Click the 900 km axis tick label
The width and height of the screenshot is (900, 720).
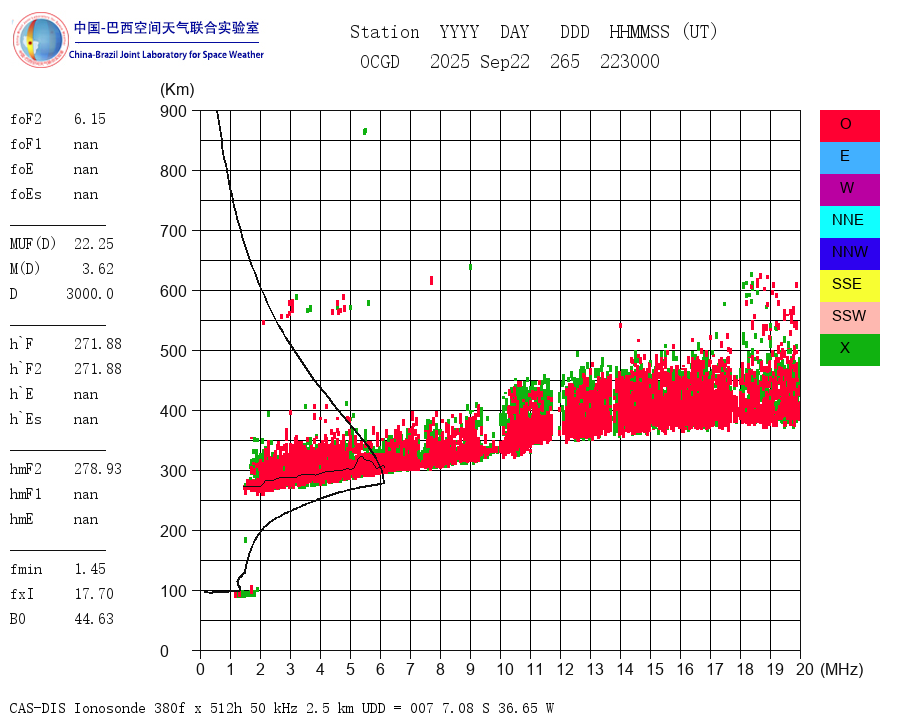point(173,111)
